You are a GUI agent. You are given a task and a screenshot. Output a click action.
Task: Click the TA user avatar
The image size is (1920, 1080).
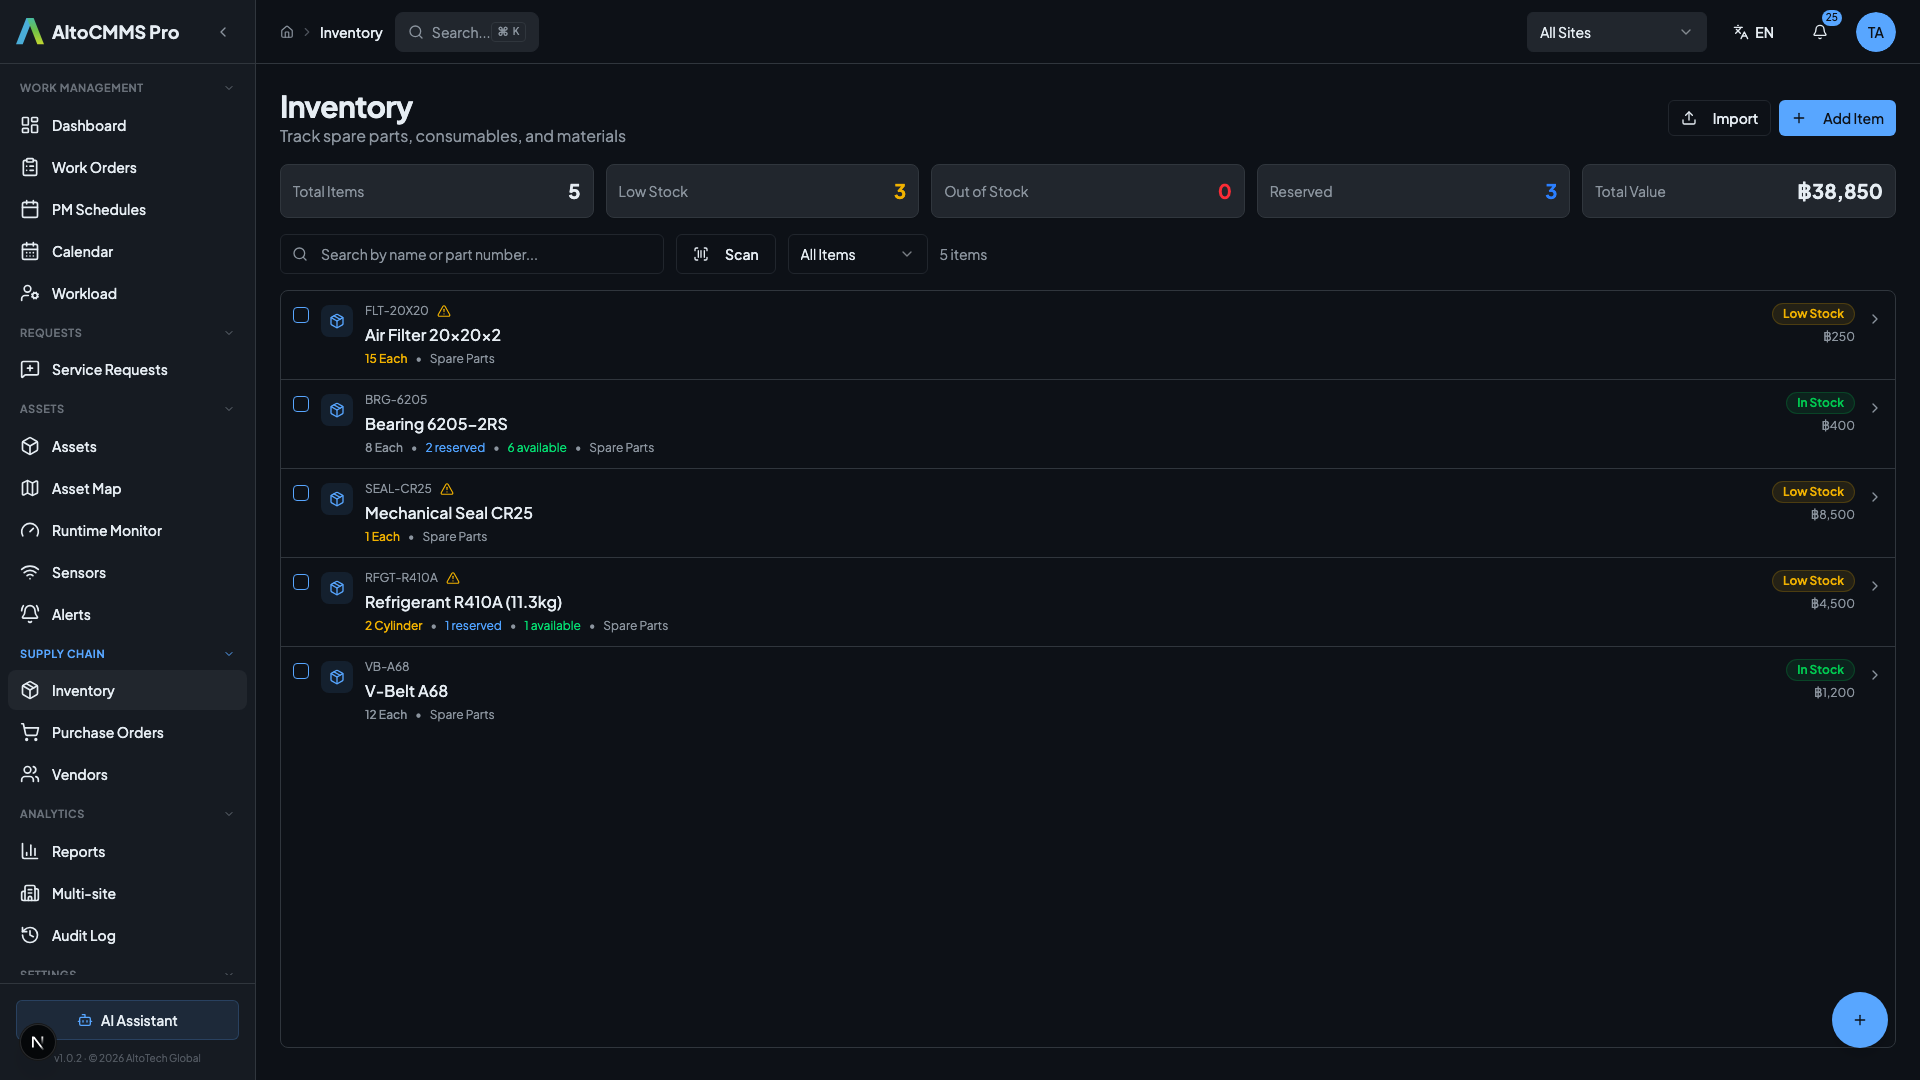pyautogui.click(x=1875, y=32)
